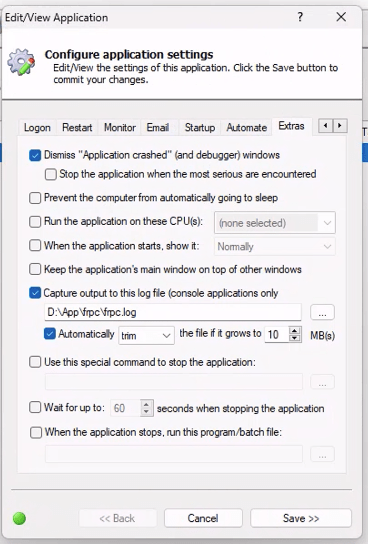Click the log file path field
The height and width of the screenshot is (544, 368).
(x=173, y=312)
